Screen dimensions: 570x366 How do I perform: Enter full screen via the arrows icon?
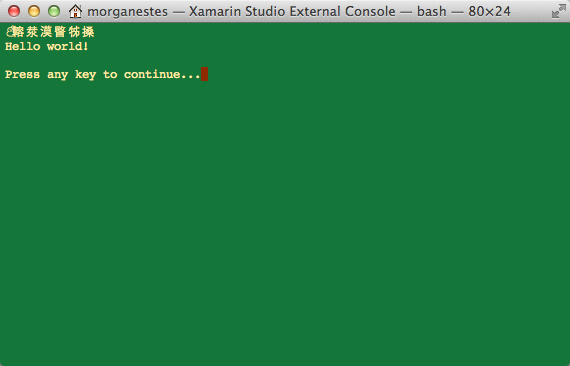[558, 12]
